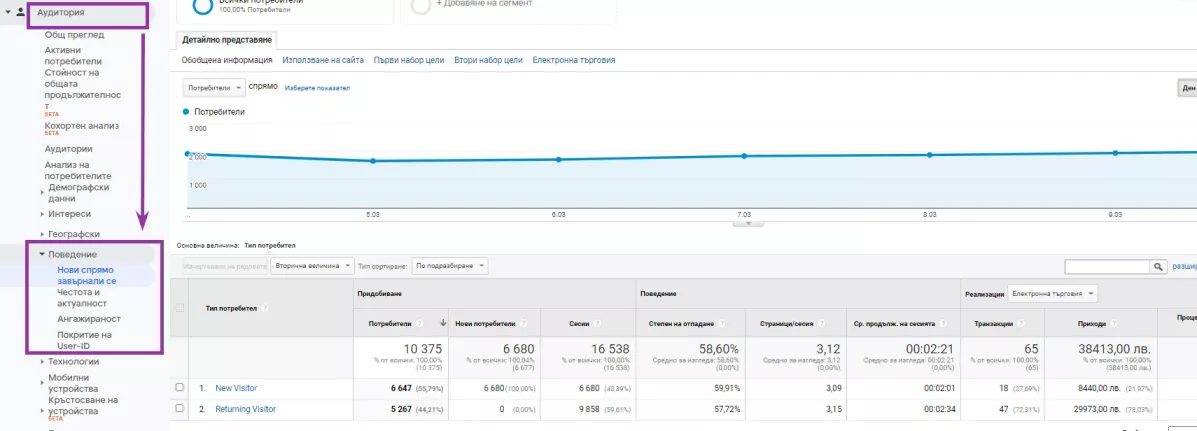
Task: Click the Аудитория person icon in sidebar
Action: 21,12
